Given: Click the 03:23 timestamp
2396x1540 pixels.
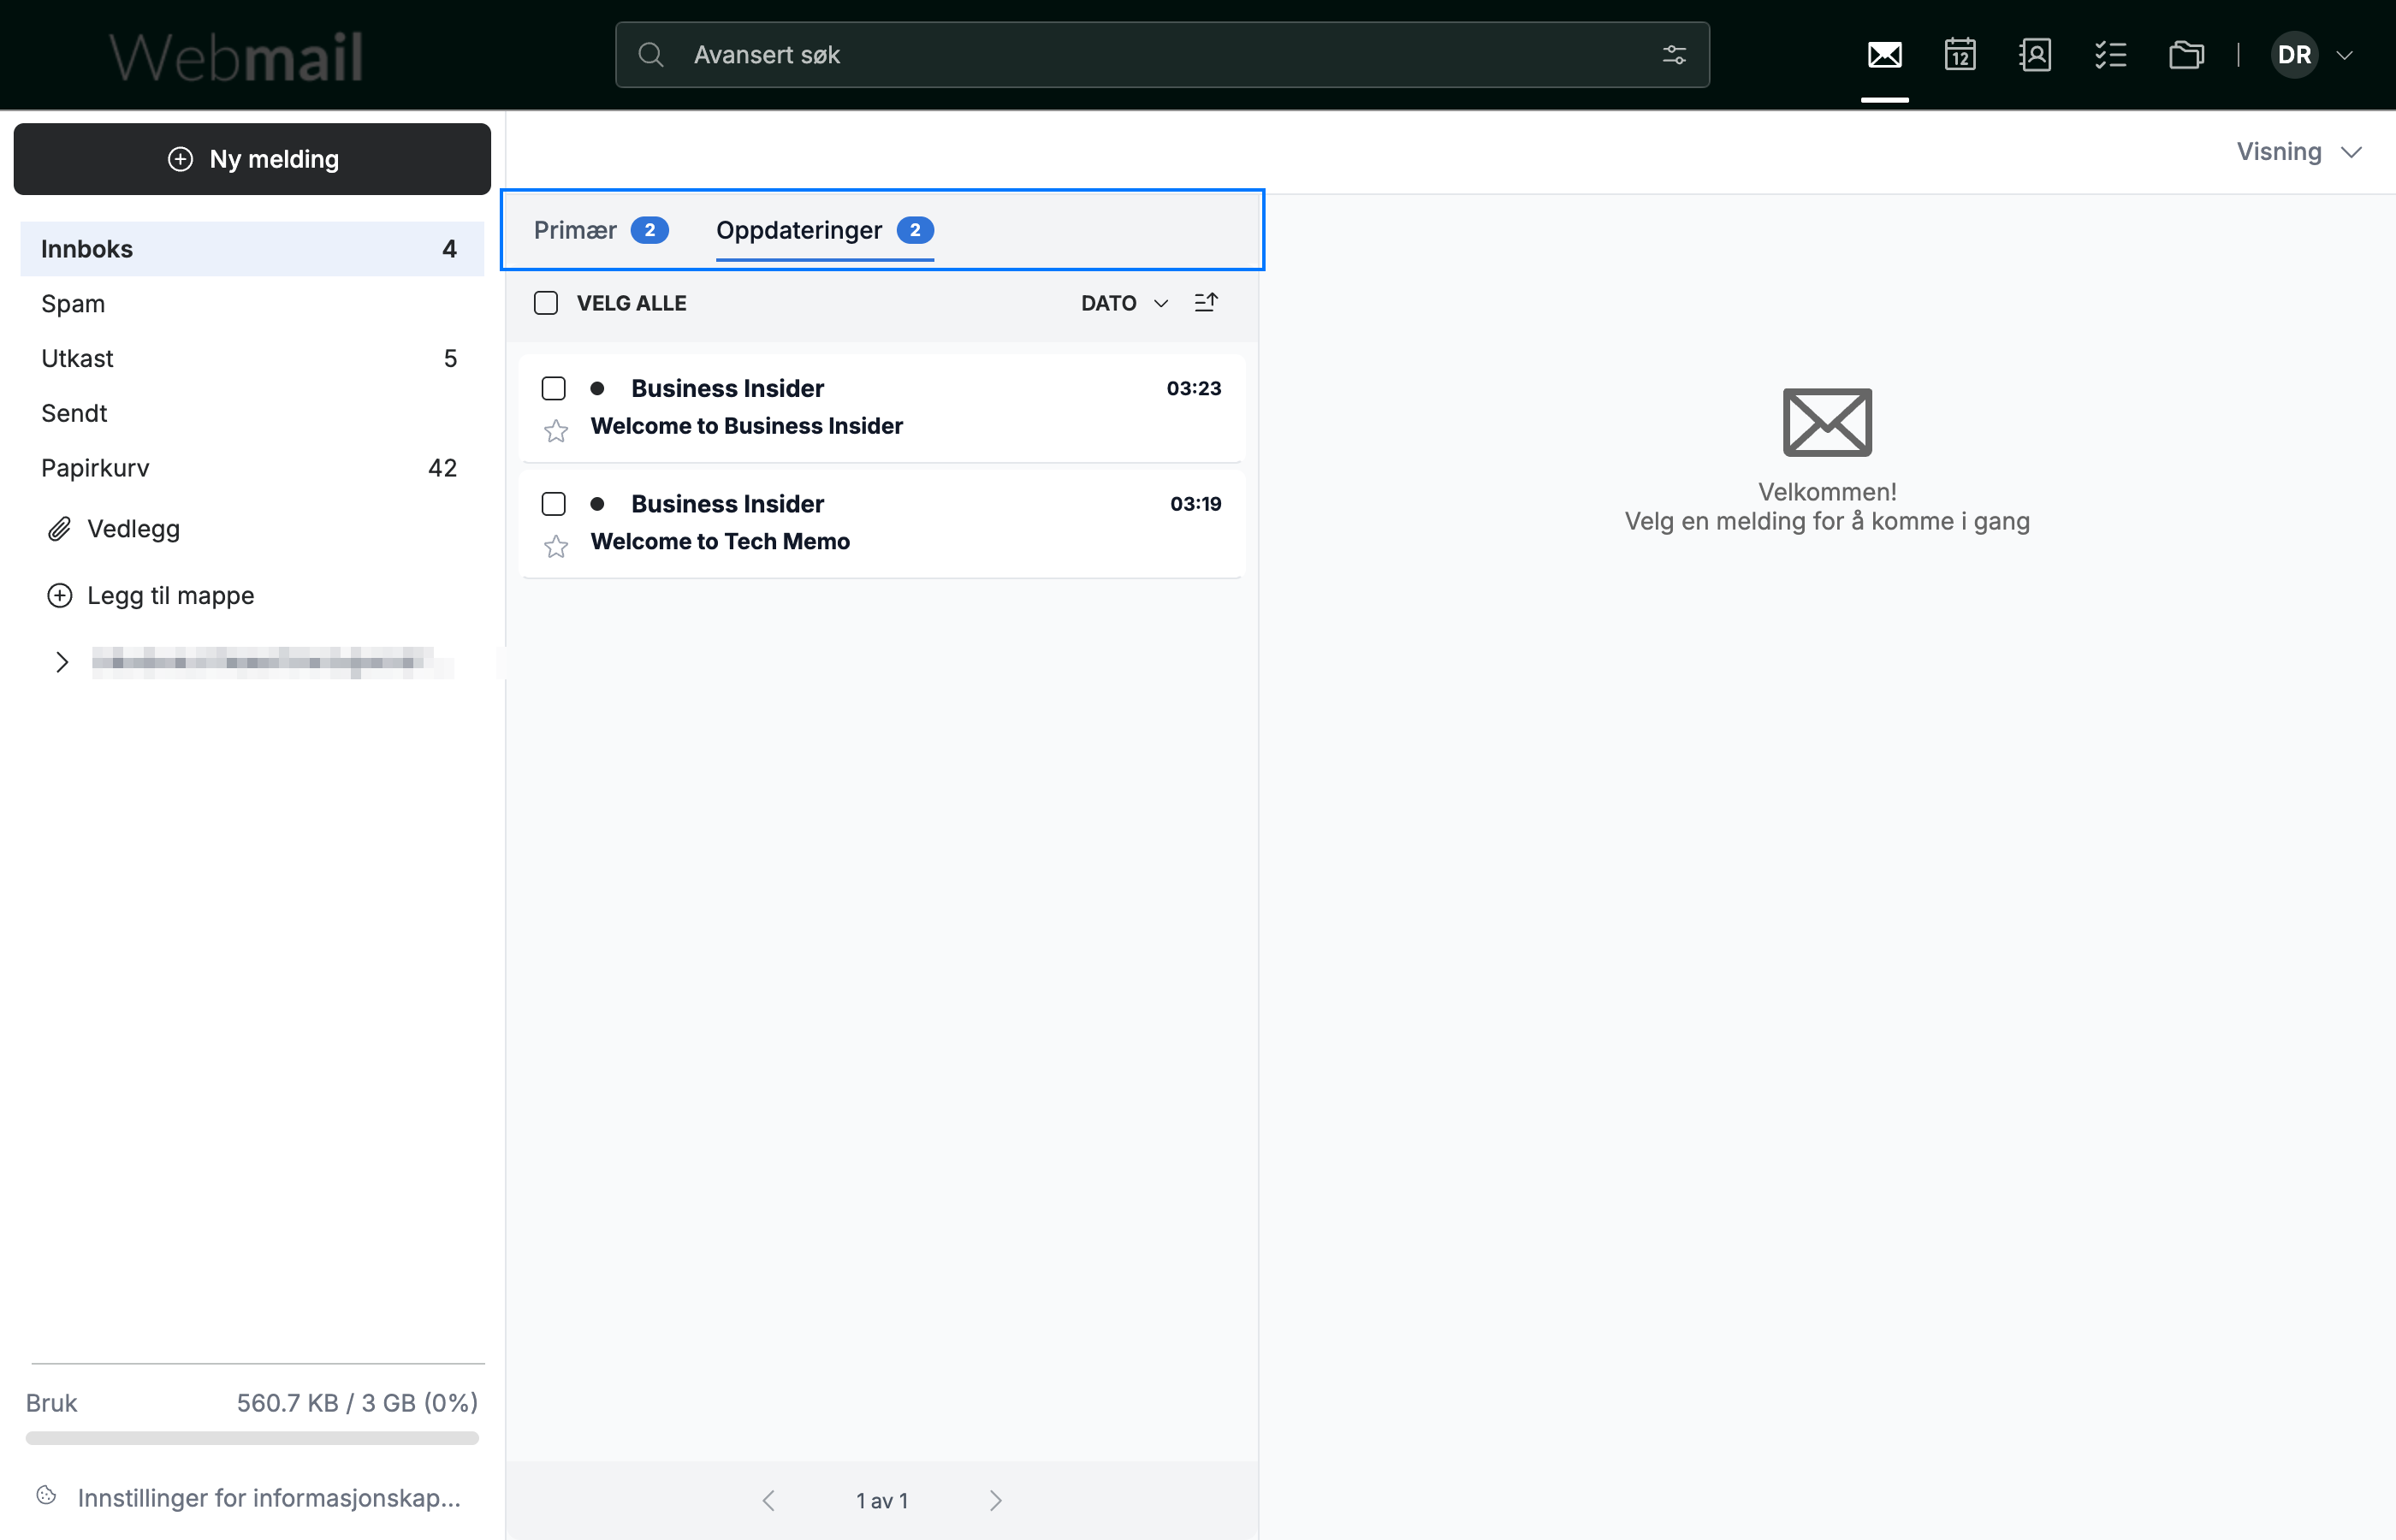Looking at the screenshot, I should (x=1194, y=388).
